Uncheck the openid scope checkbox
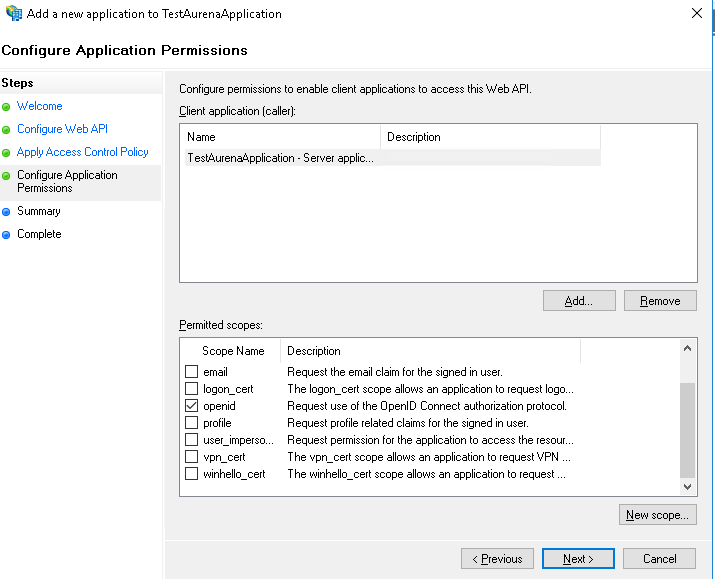This screenshot has width=715, height=579. click(x=192, y=406)
